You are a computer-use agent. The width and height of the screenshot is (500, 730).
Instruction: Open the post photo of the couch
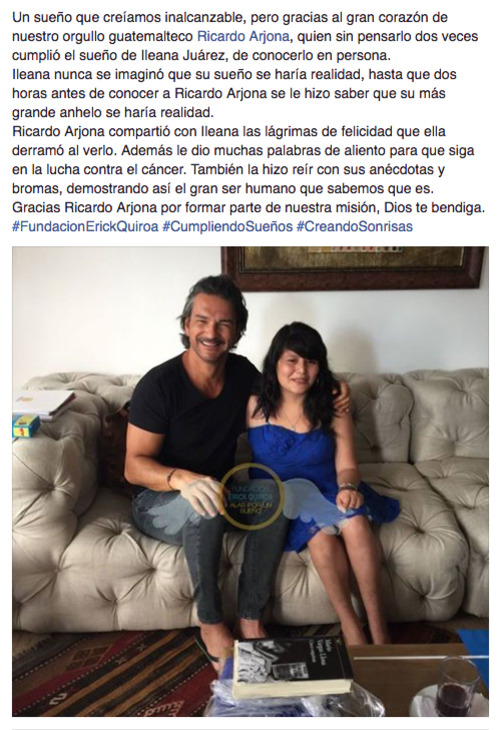tap(250, 481)
